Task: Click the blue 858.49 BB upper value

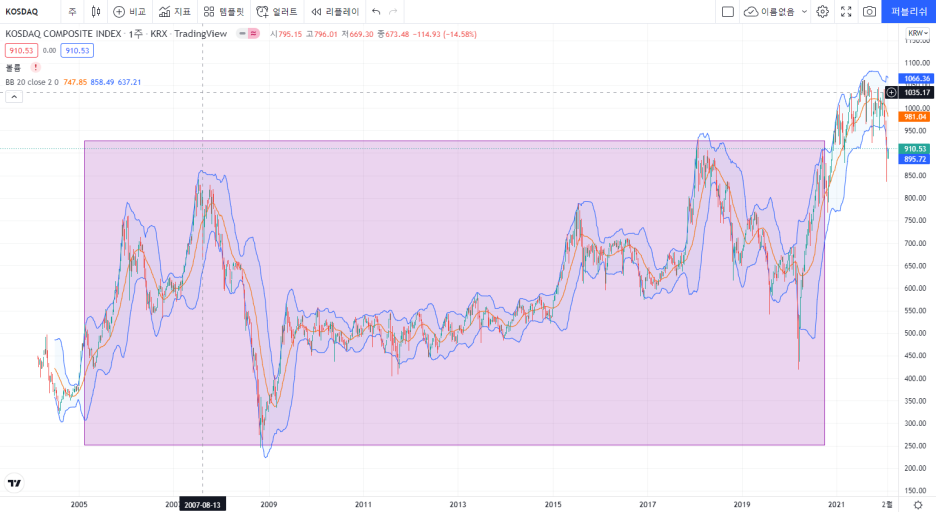Action: (x=102, y=82)
